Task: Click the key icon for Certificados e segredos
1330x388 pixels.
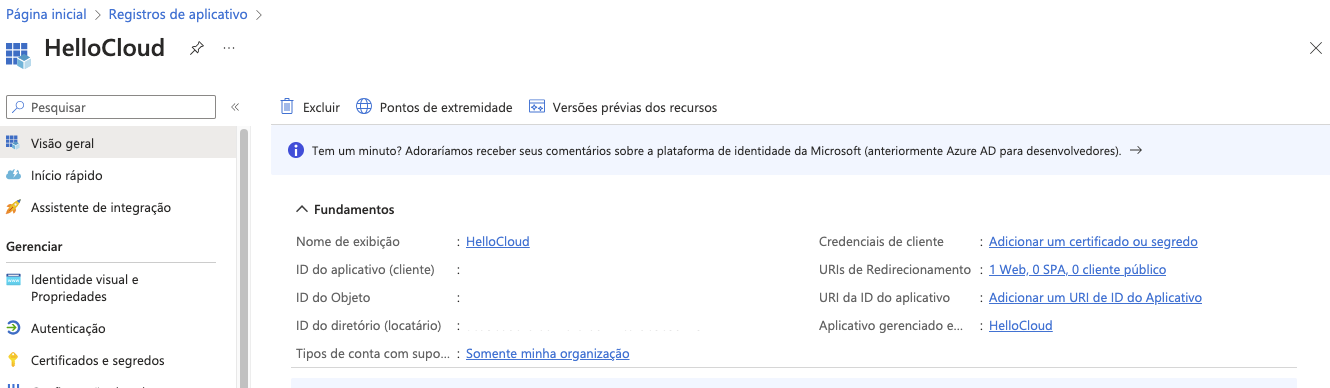Action: (13, 360)
